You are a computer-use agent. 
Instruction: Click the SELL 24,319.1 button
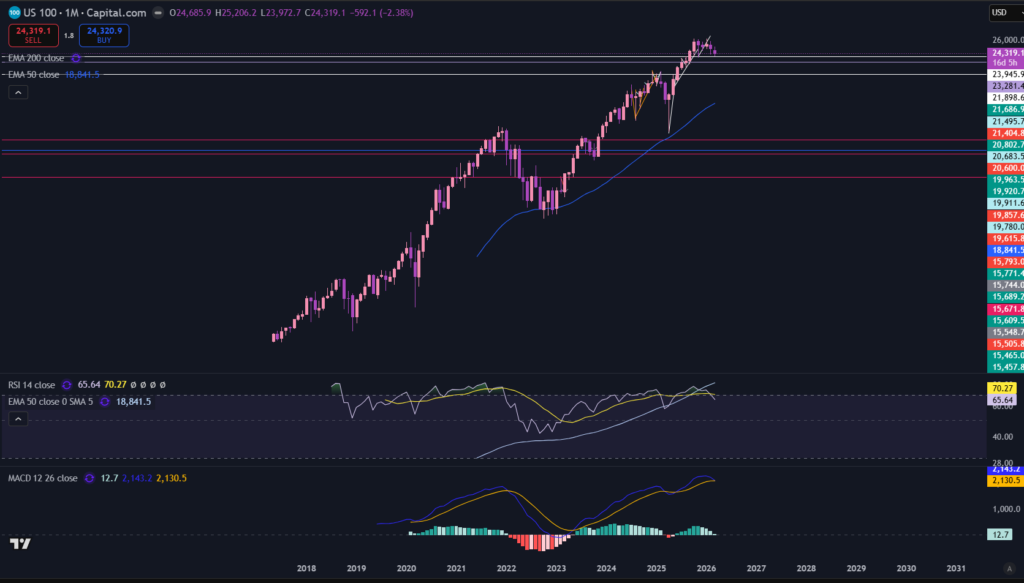pos(33,35)
